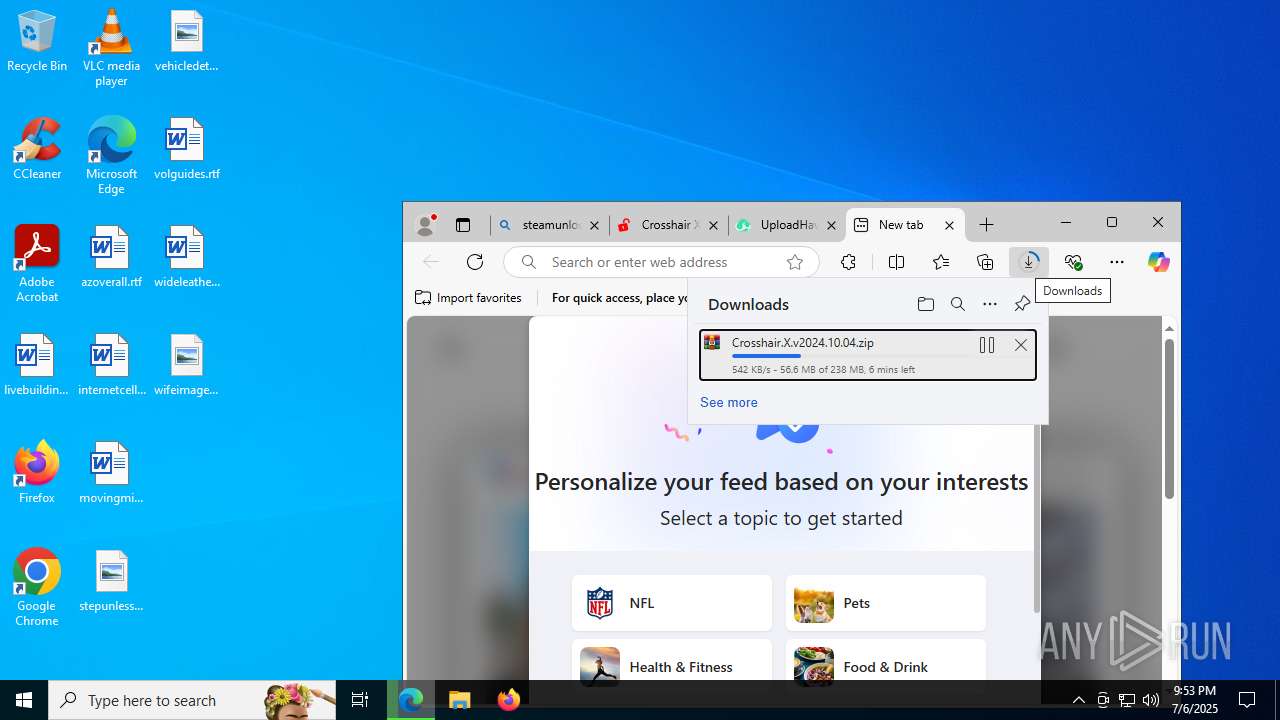1280x720 pixels.
Task: Launch CCleaner from desktop
Action: [x=37, y=150]
